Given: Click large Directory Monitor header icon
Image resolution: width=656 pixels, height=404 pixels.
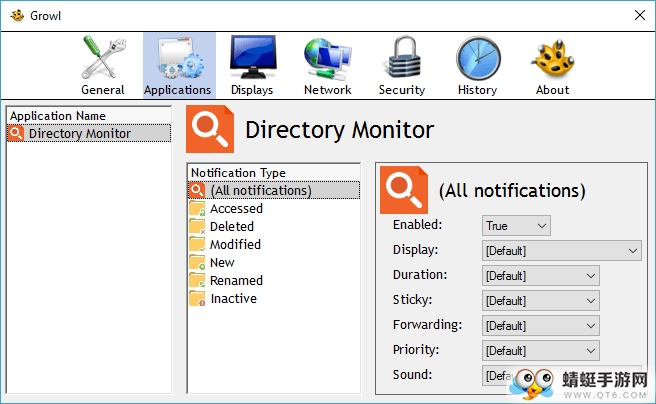Looking at the screenshot, I should (210, 129).
